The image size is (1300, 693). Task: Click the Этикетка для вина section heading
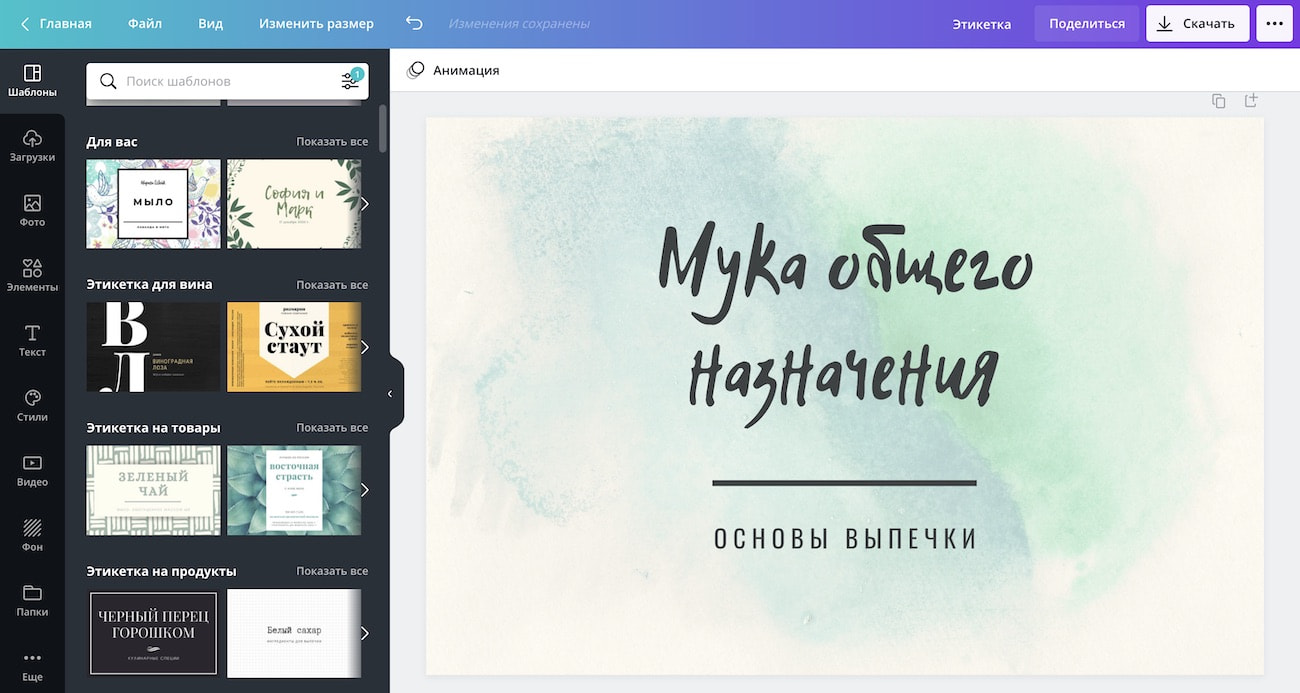149,285
